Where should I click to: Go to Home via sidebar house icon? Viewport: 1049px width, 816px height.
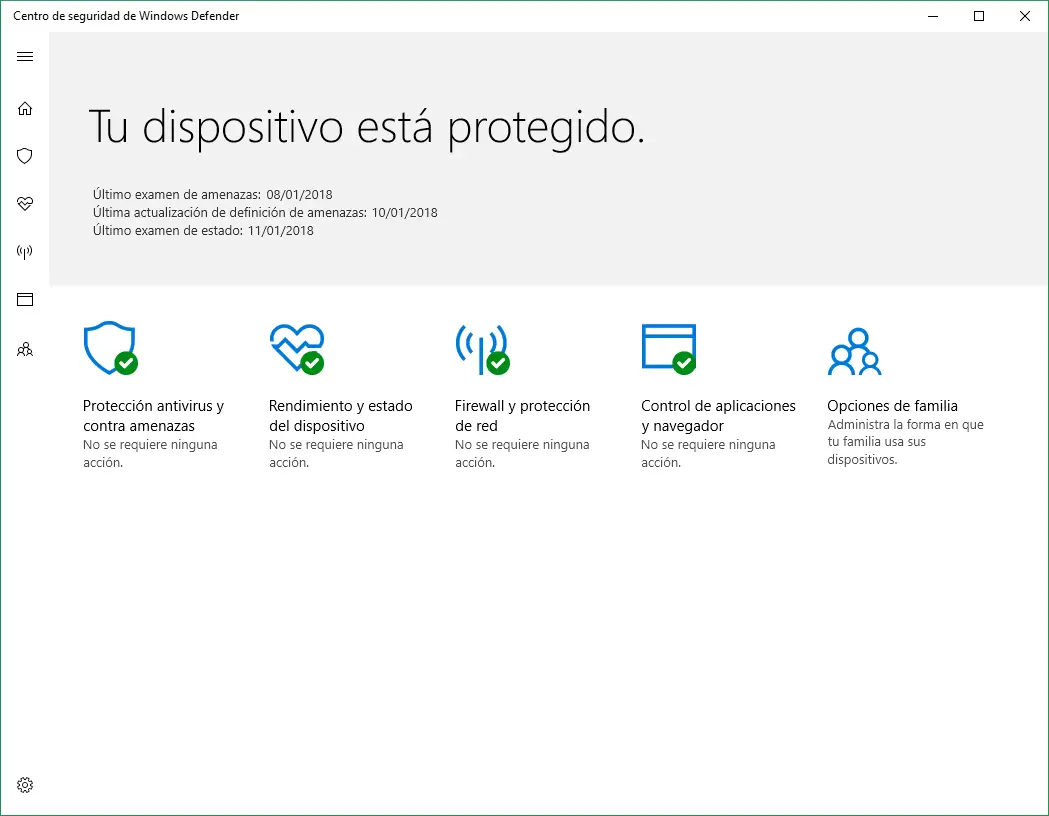[25, 108]
